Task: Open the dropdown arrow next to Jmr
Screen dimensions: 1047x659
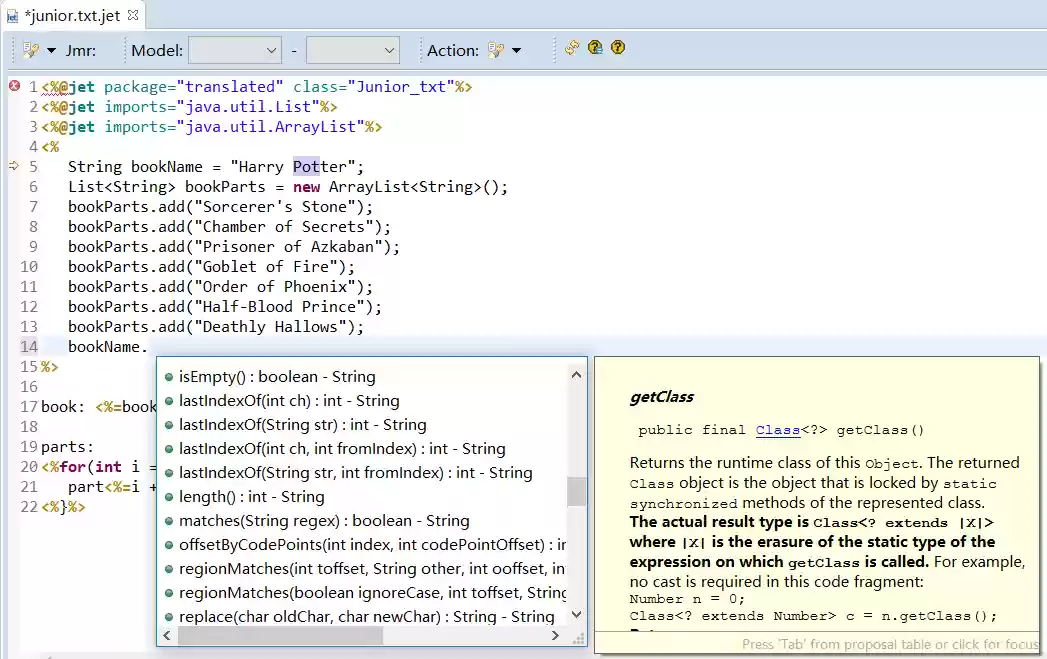Action: tap(51, 50)
